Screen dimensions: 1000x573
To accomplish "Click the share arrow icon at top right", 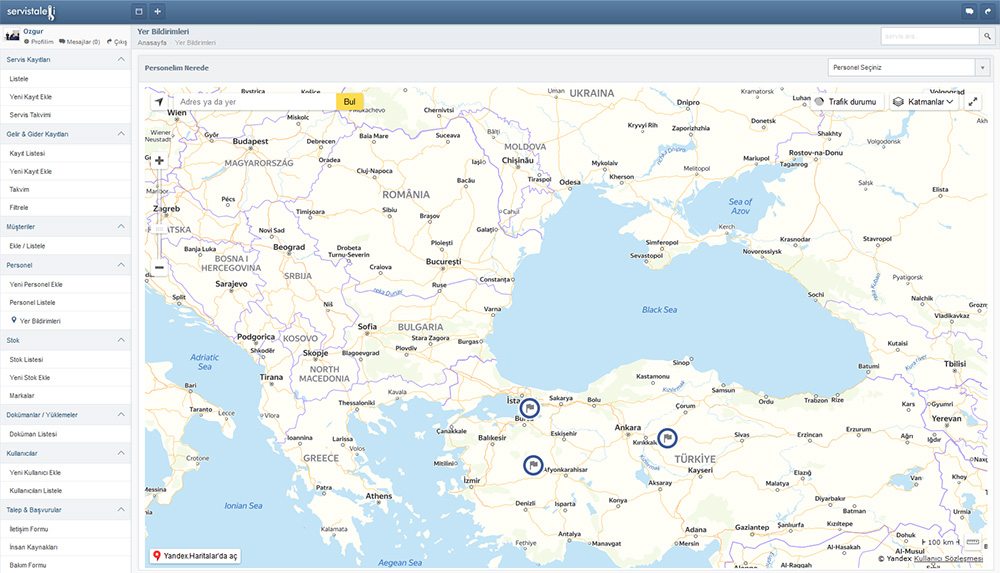I will 988,11.
